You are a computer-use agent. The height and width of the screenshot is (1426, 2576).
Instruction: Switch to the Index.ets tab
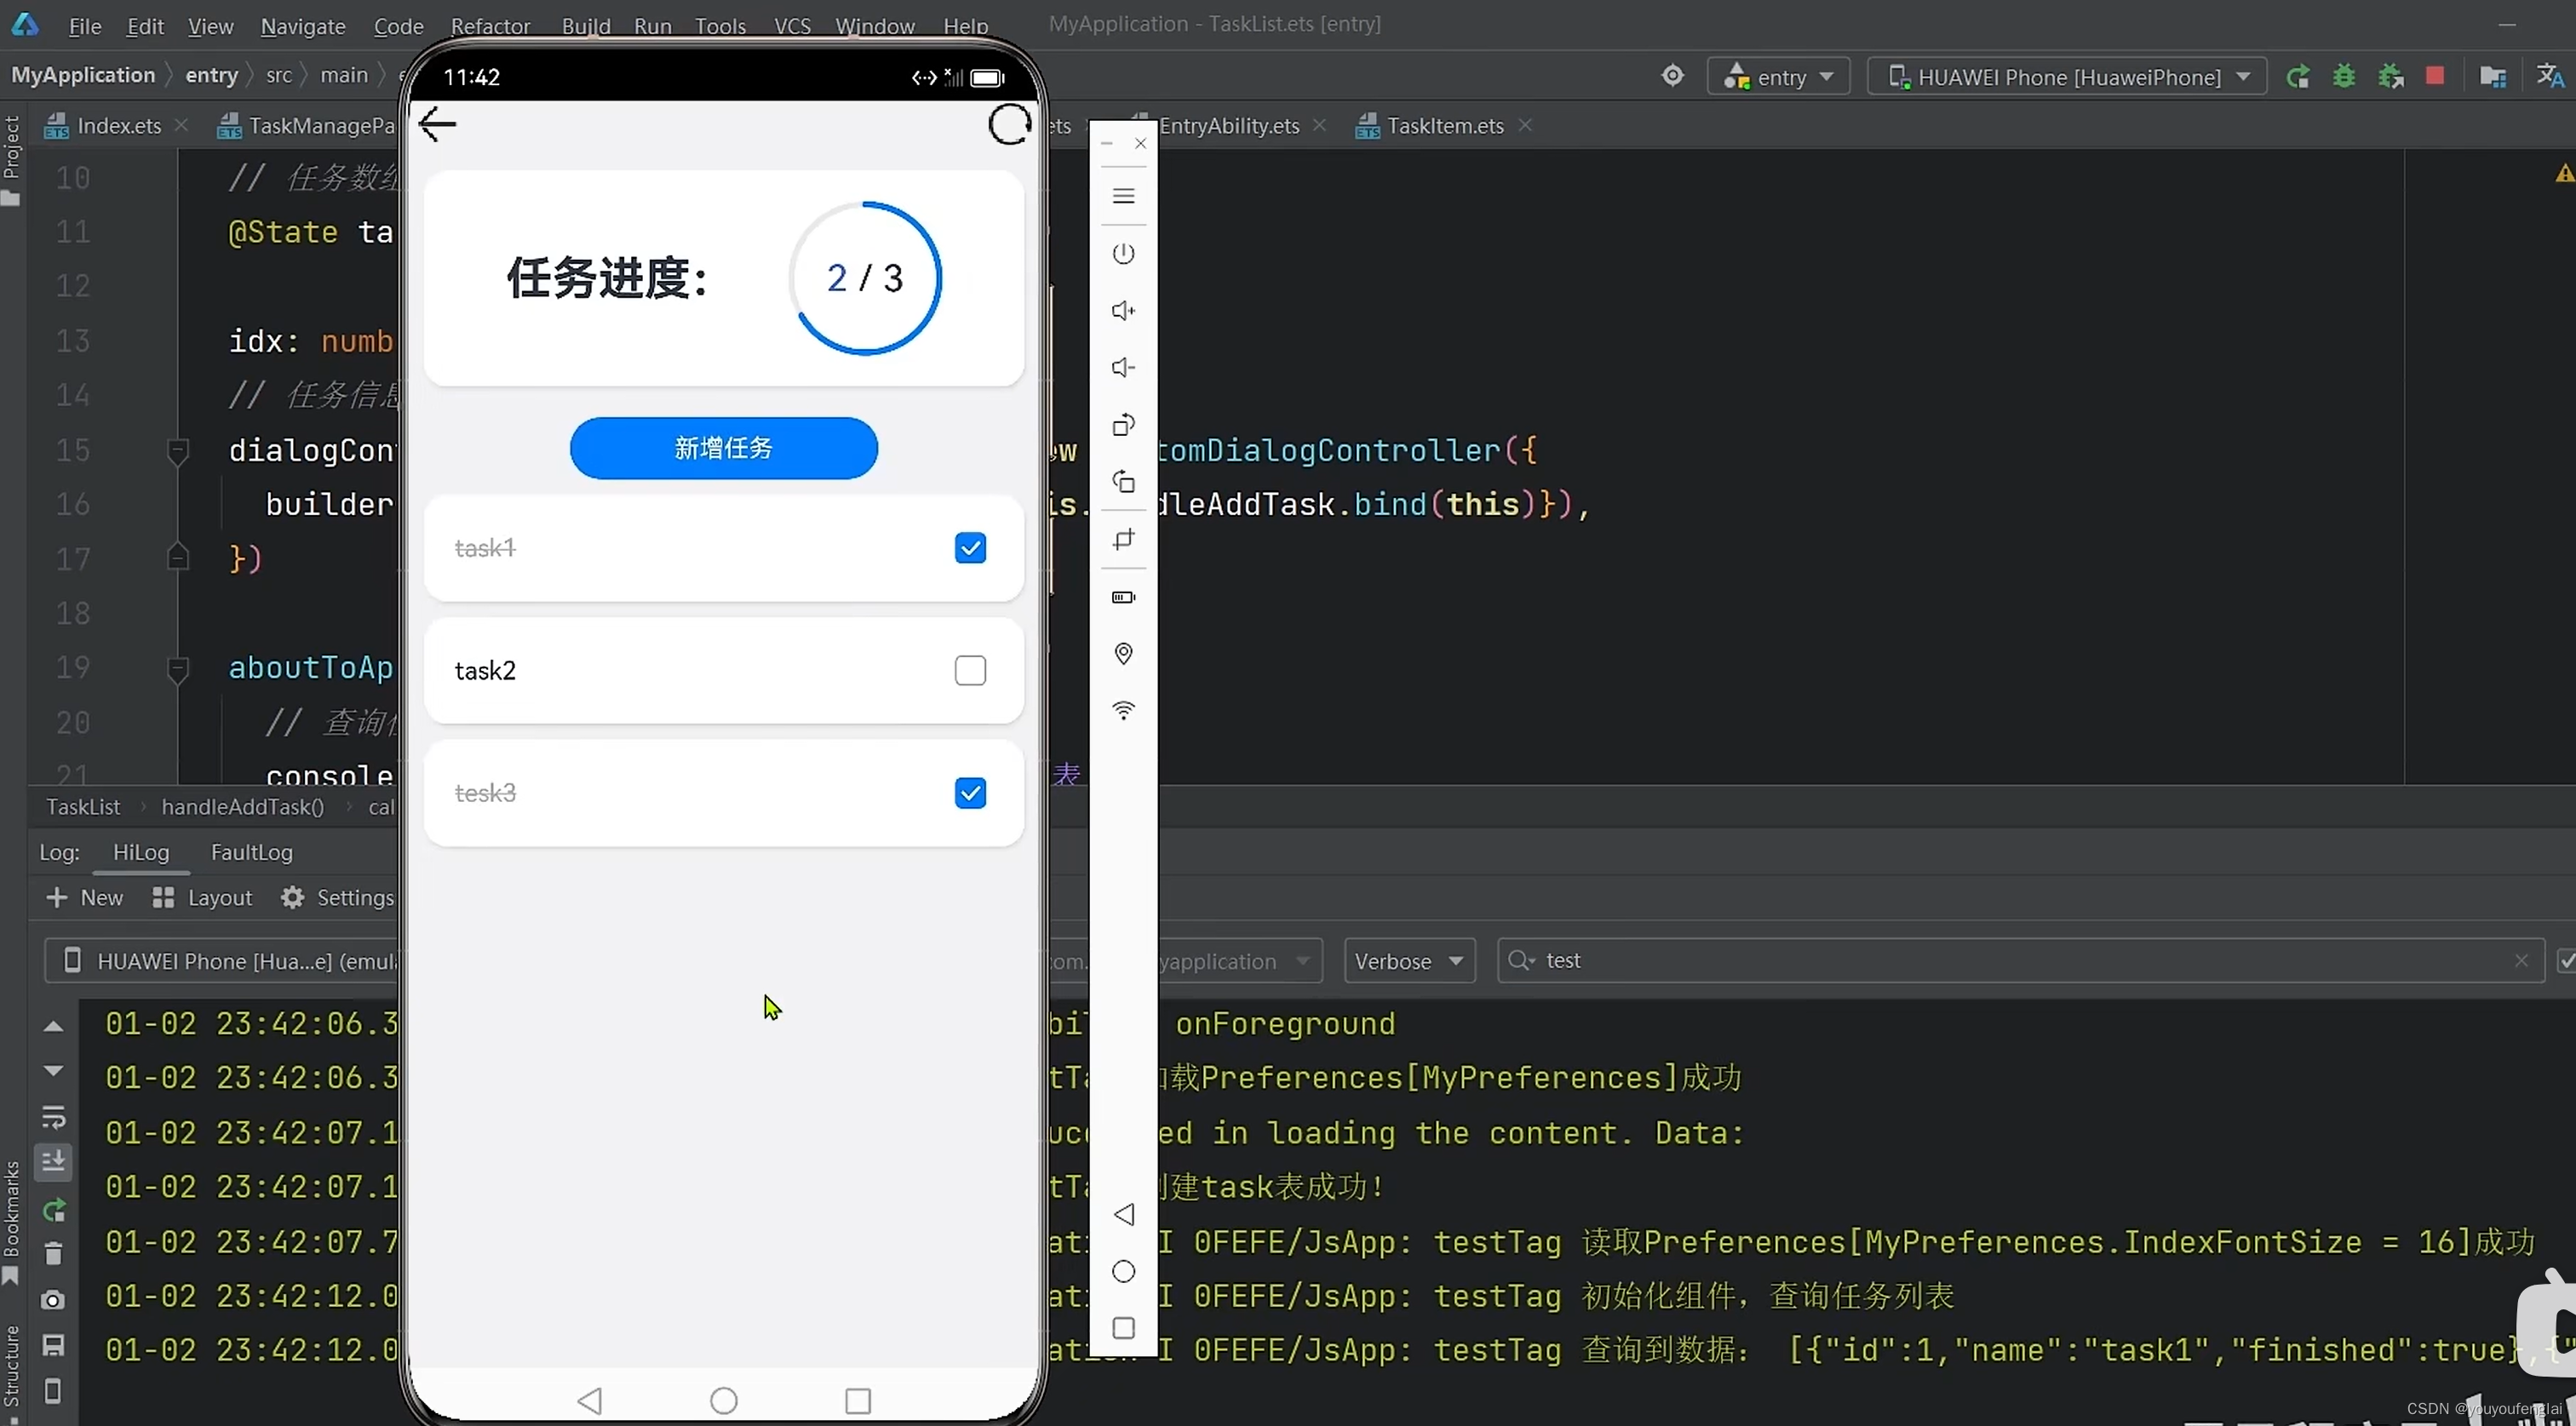pos(118,126)
